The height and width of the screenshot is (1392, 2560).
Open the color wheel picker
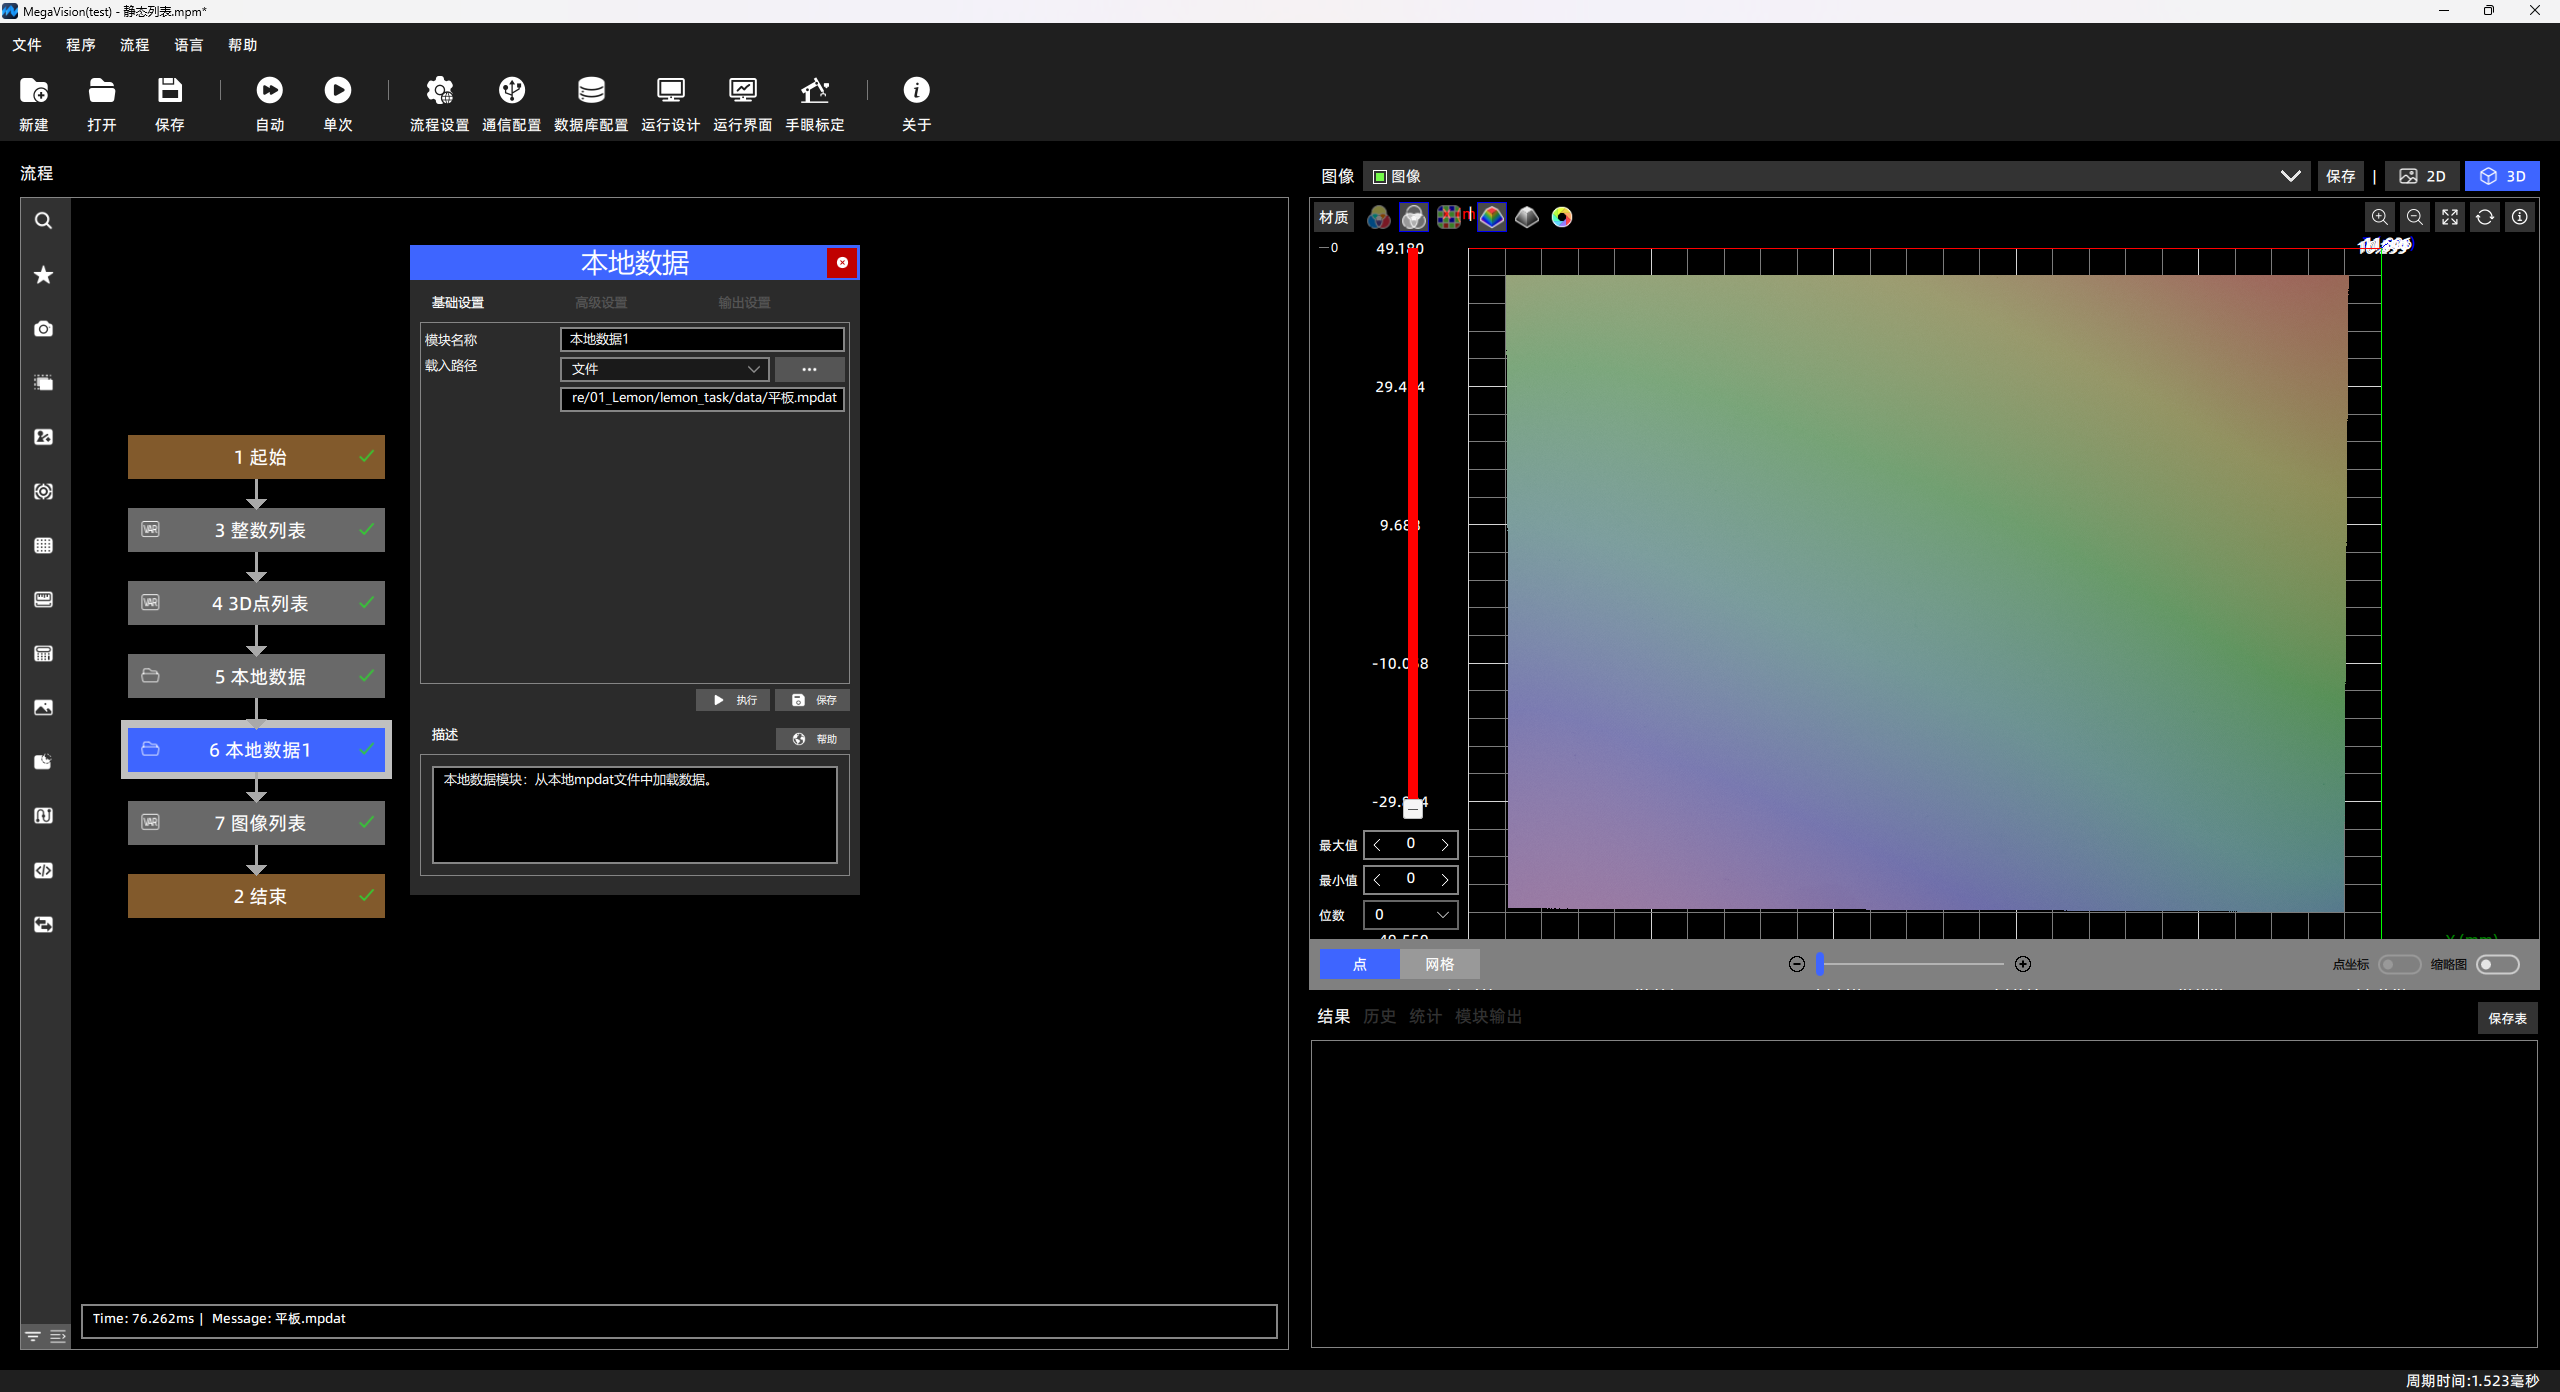point(1562,217)
